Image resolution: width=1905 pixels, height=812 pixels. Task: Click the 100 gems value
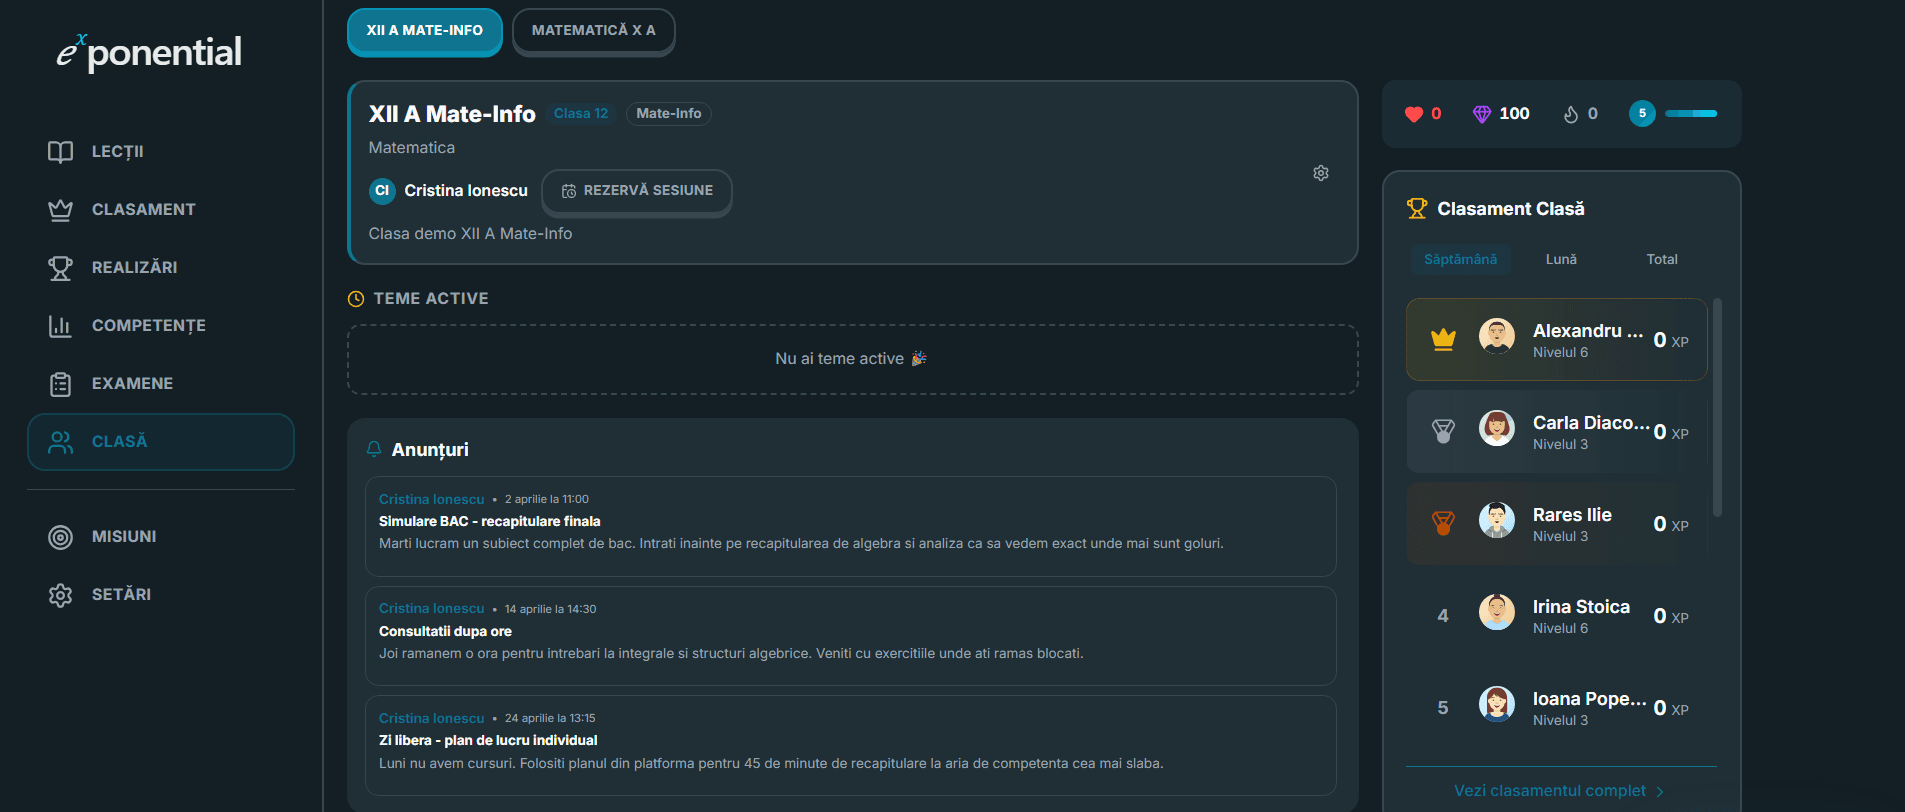(1514, 114)
